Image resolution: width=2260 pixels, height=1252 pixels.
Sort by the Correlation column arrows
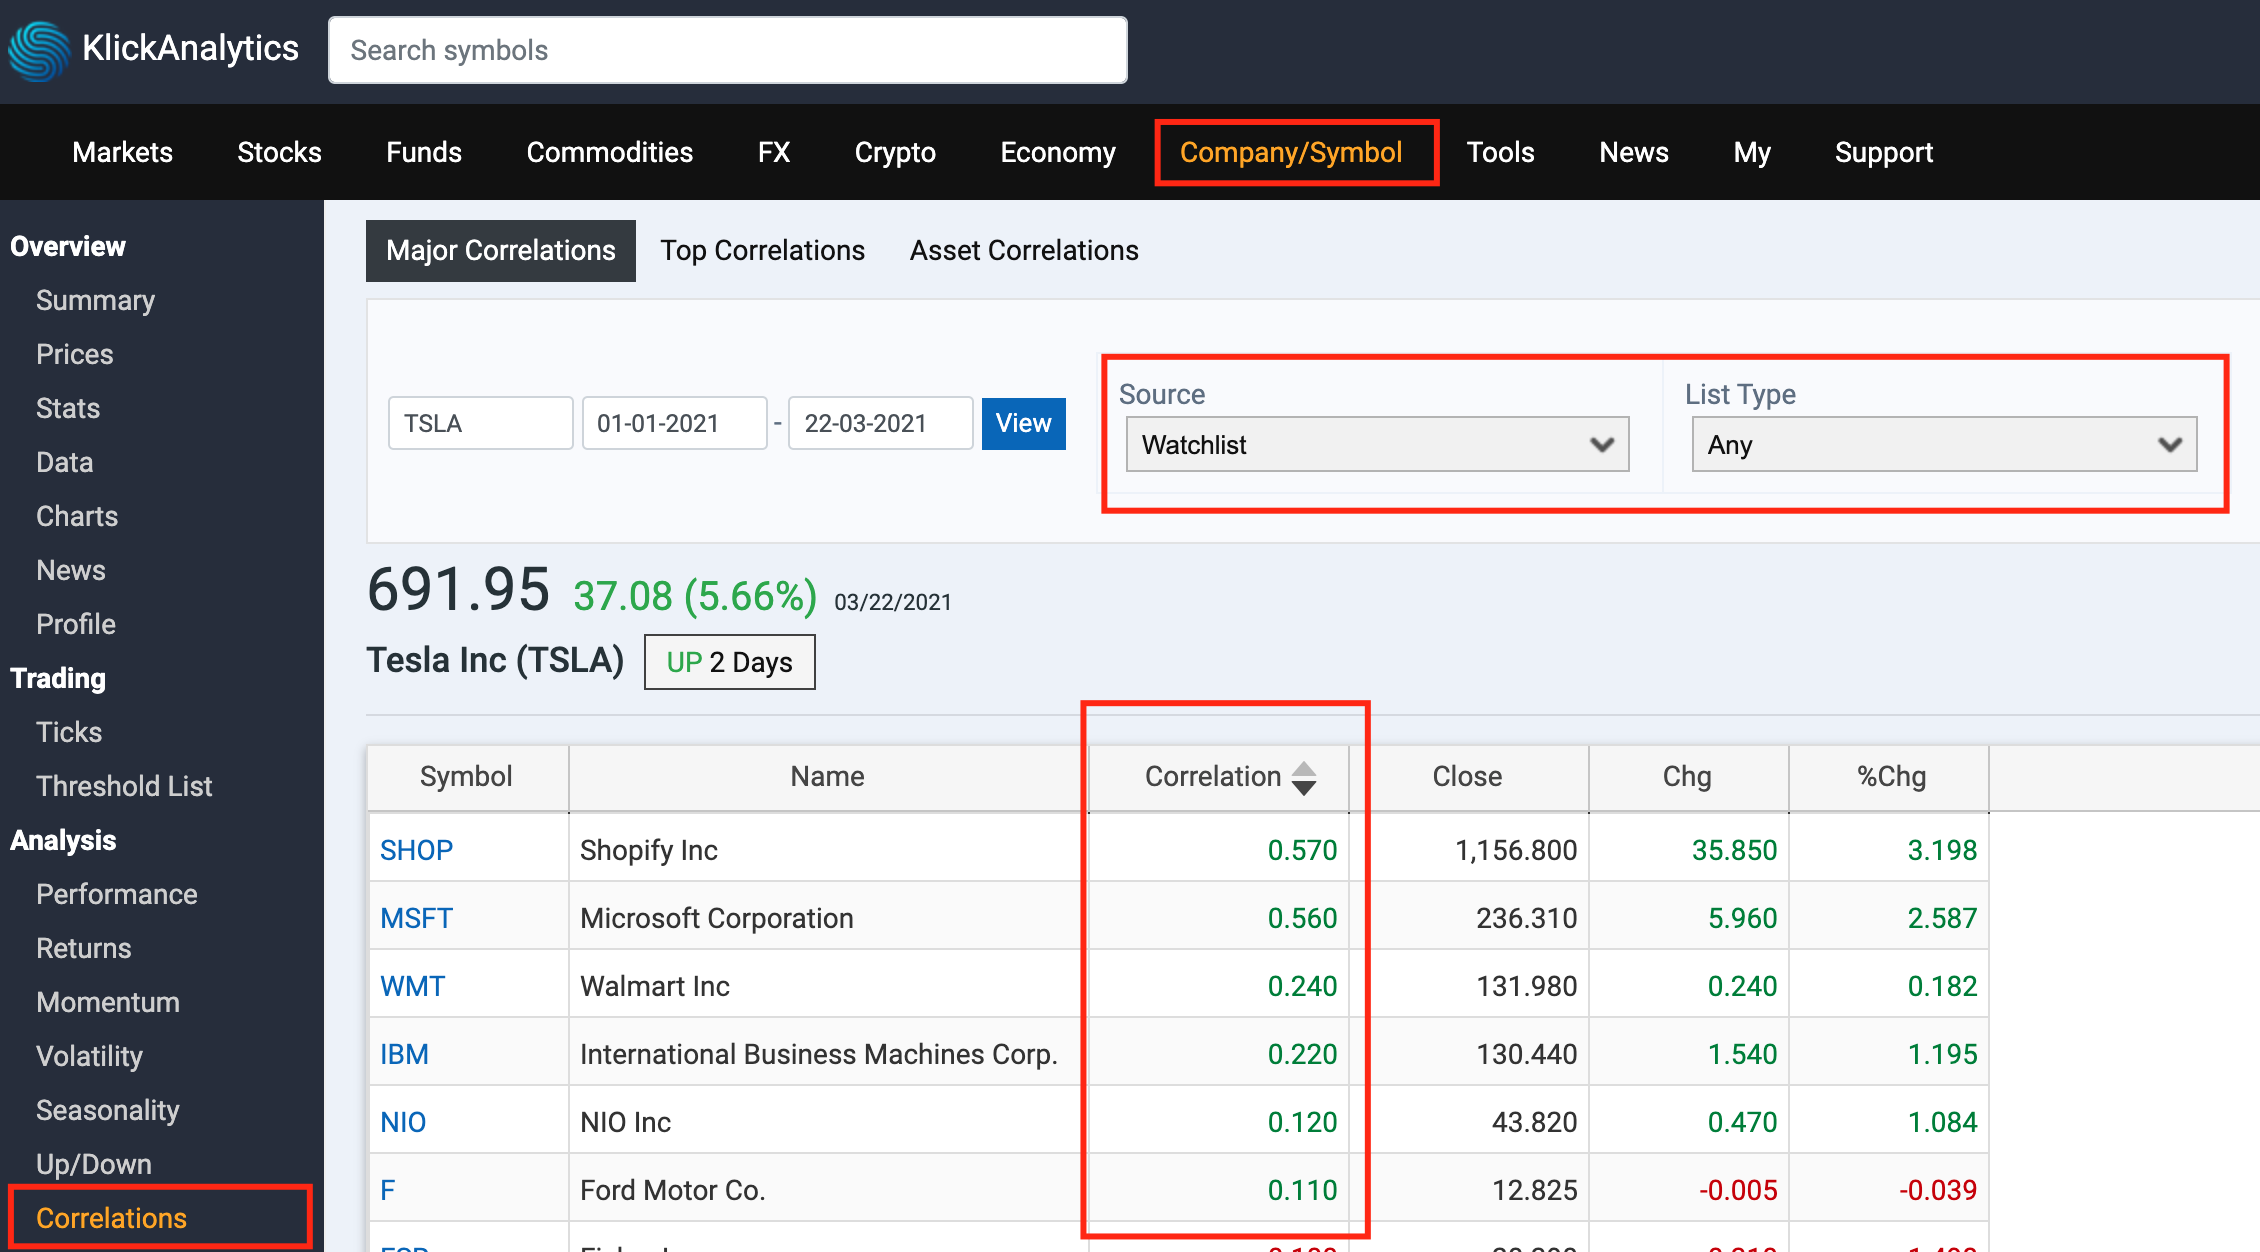[x=1304, y=777]
